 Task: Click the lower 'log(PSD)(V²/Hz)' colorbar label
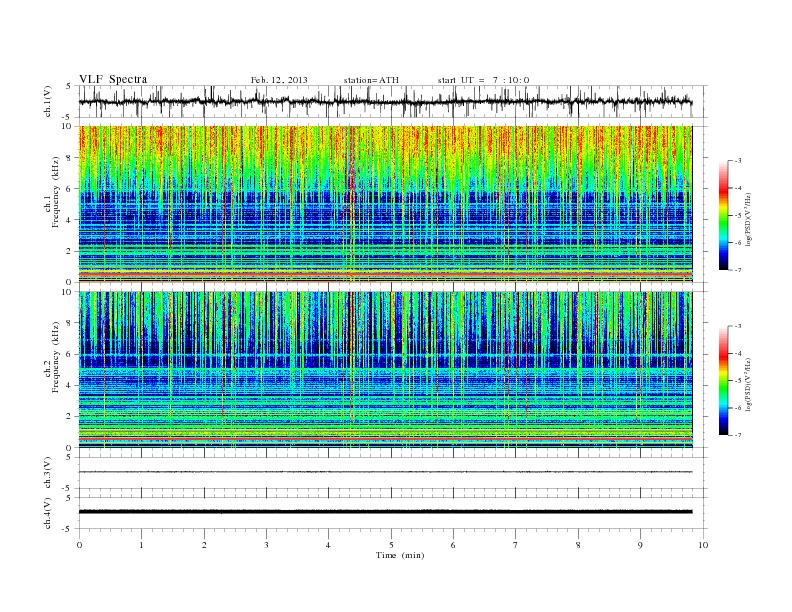[x=750, y=383]
